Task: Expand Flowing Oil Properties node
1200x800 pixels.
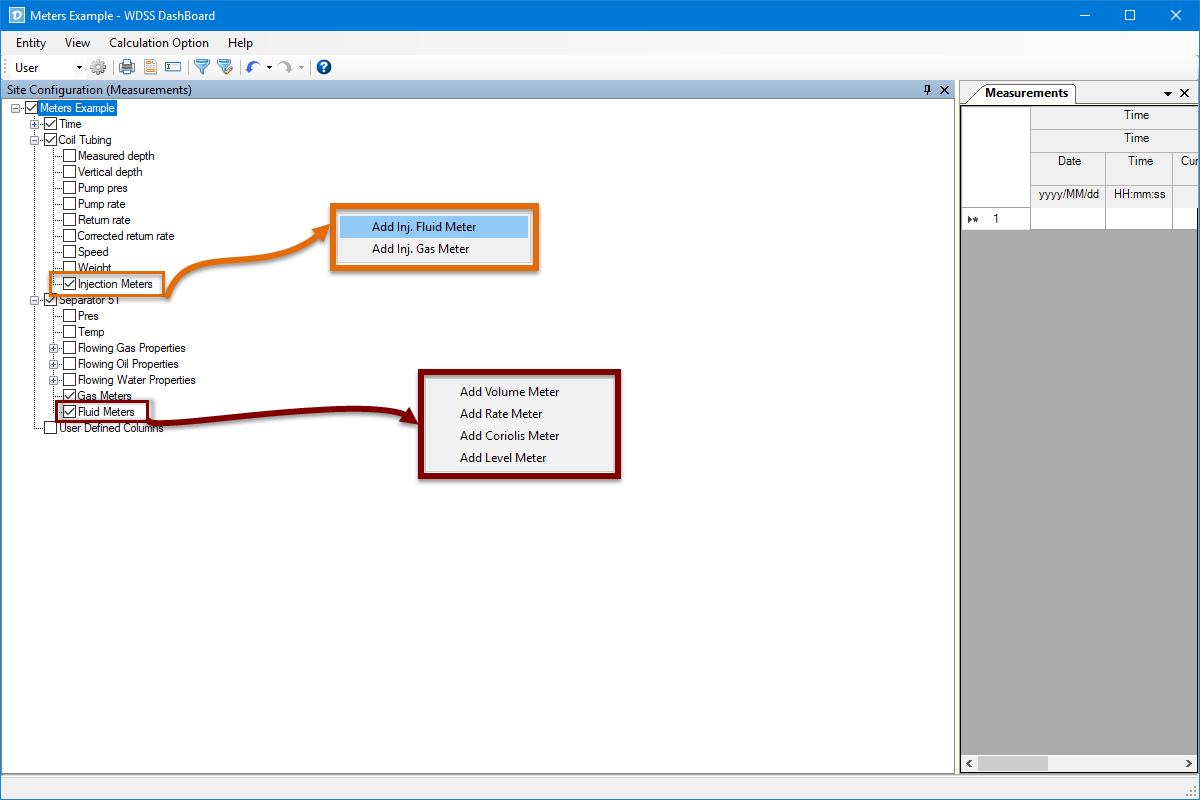Action: [x=54, y=364]
